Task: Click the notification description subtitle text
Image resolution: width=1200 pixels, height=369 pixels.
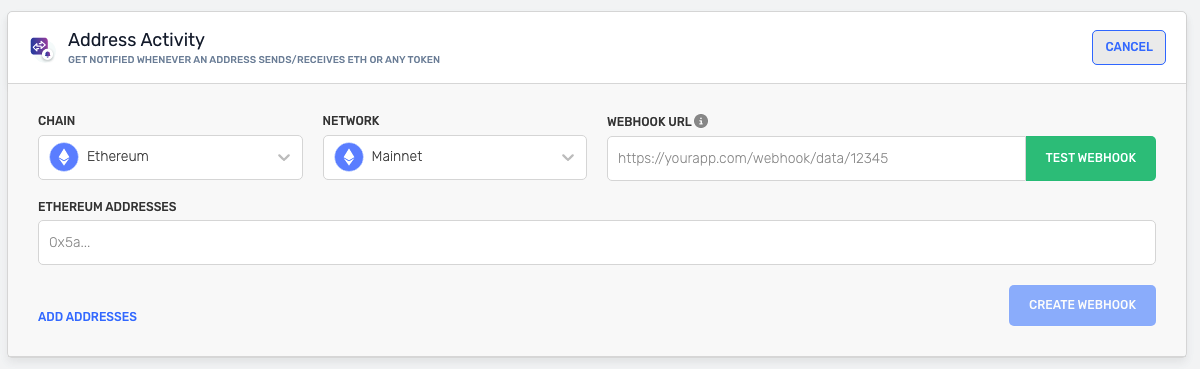Action: click(x=254, y=60)
